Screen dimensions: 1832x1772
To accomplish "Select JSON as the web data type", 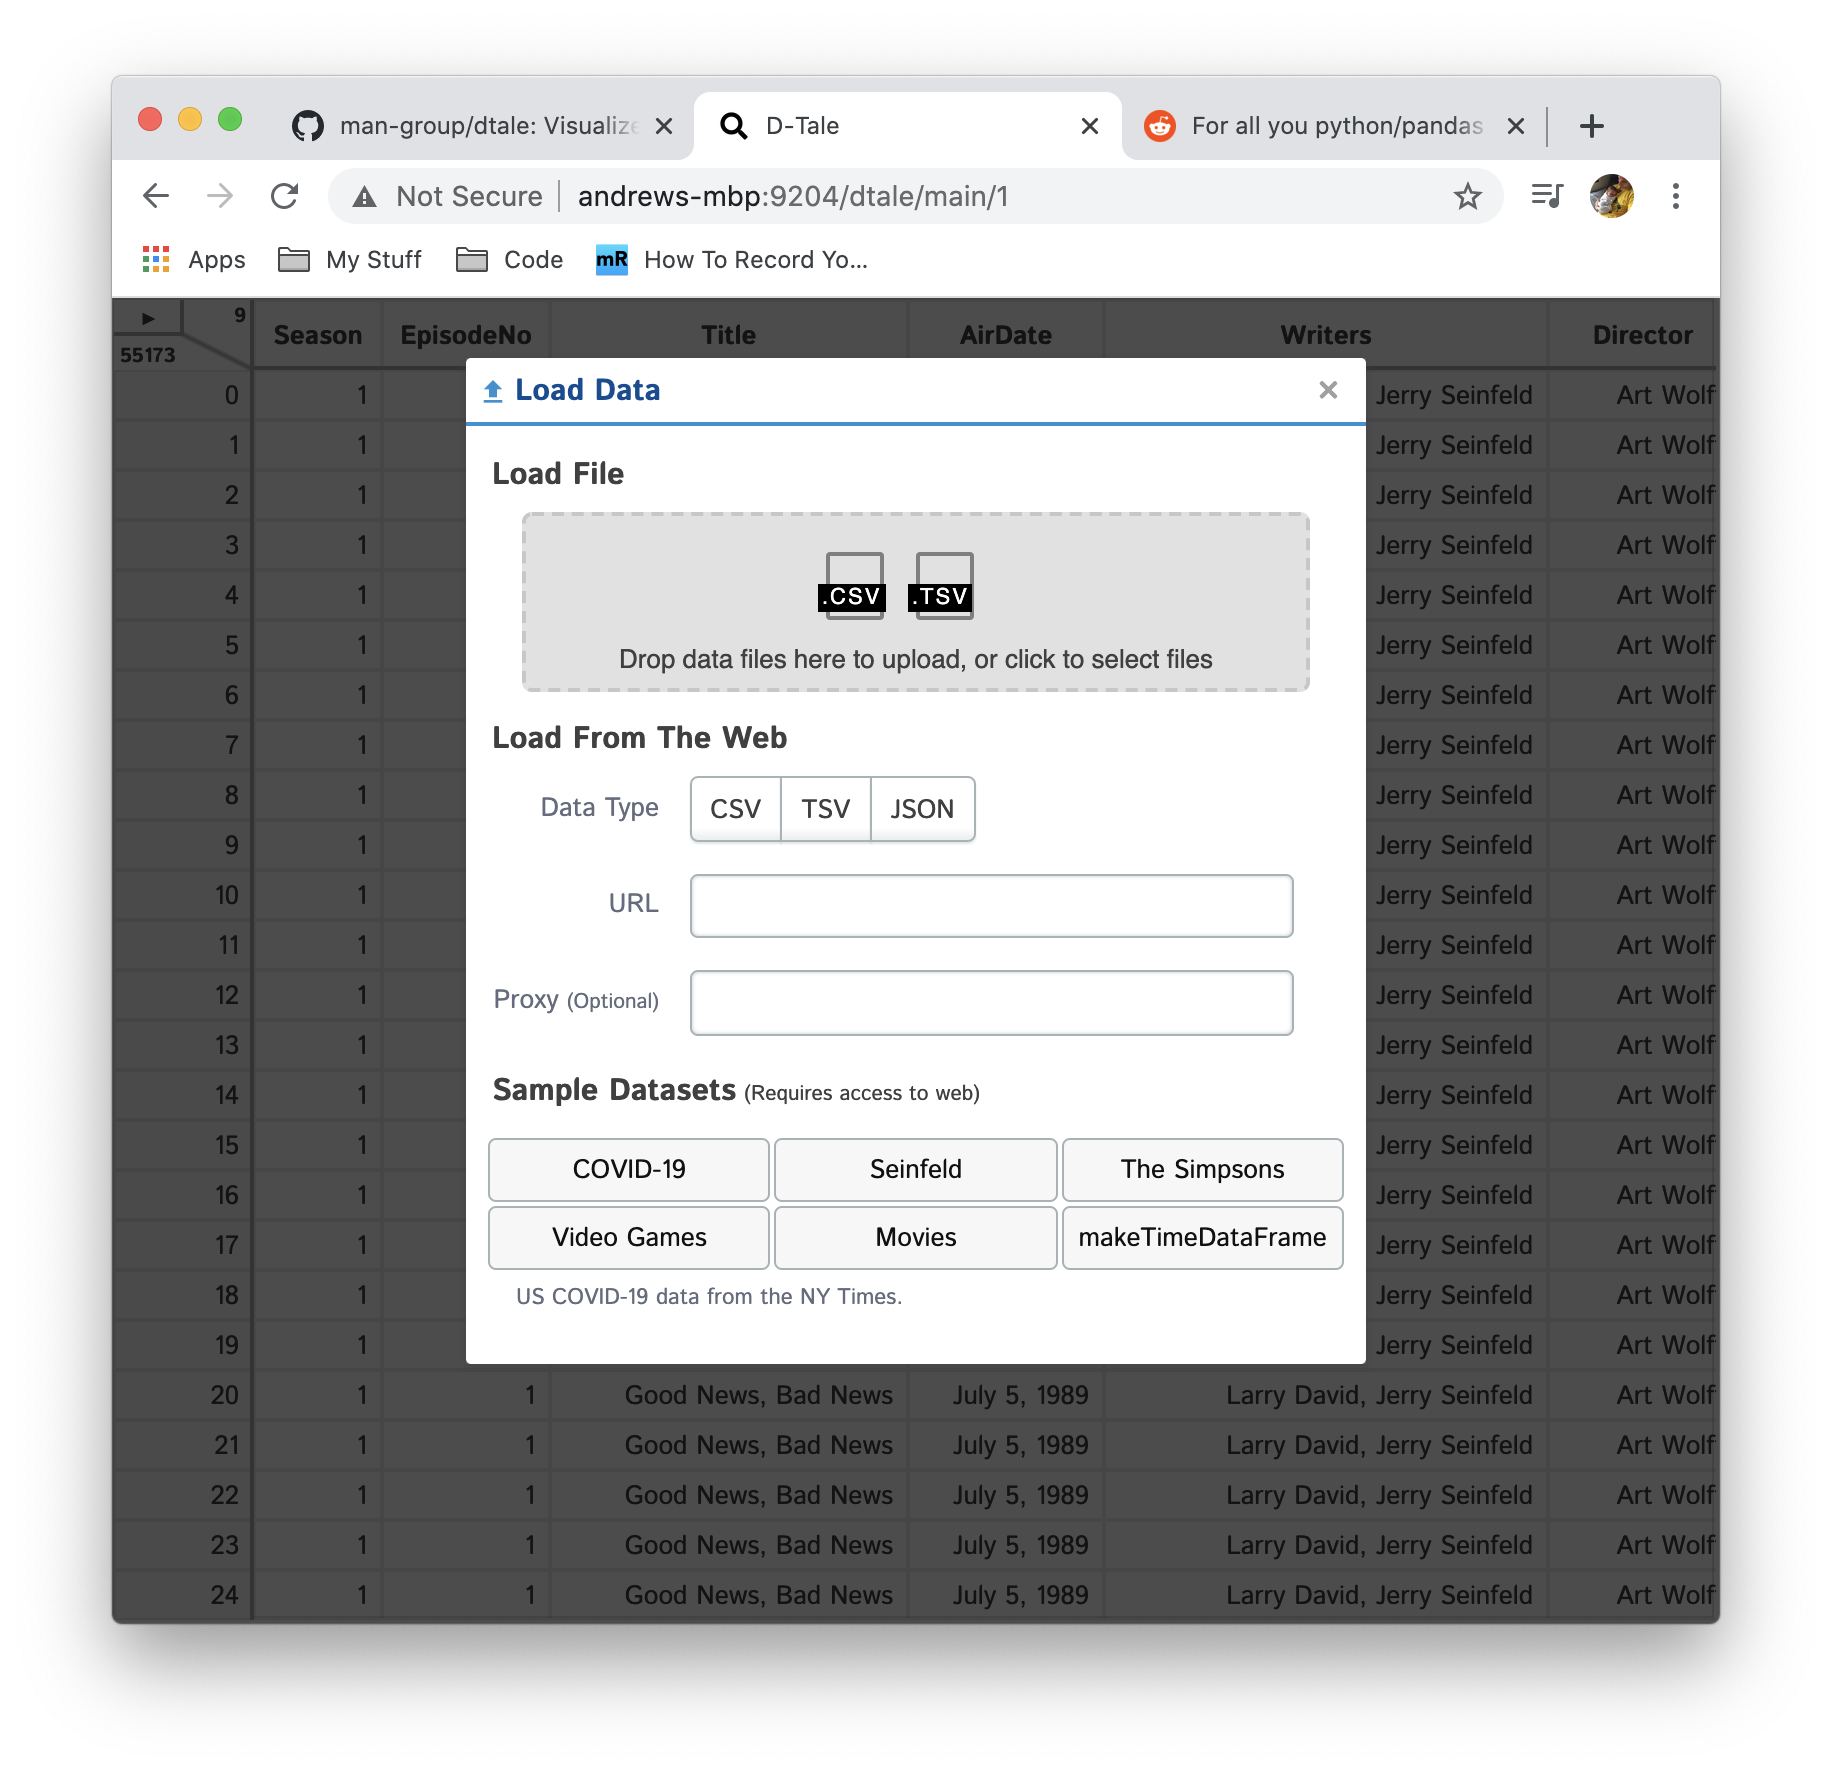I will click(923, 809).
